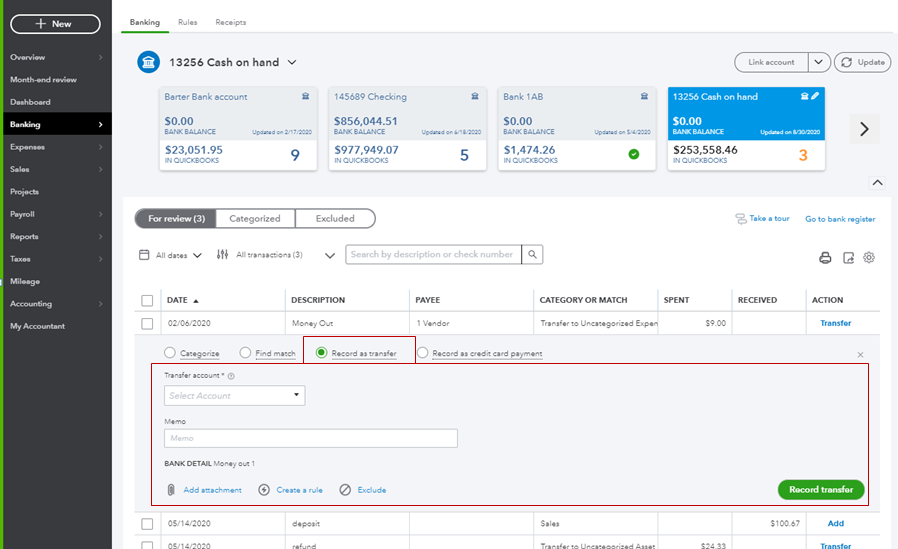
Task: Click the filter sliders icon beside All transactions
Action: (222, 255)
